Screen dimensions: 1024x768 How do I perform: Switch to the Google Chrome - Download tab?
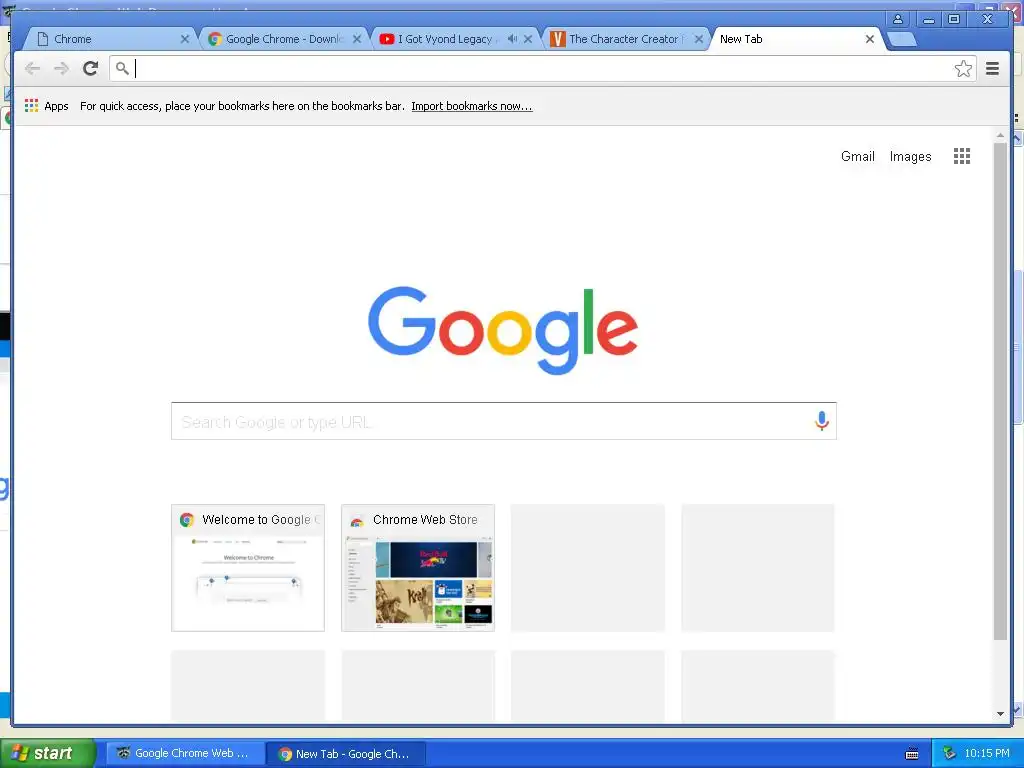point(282,39)
